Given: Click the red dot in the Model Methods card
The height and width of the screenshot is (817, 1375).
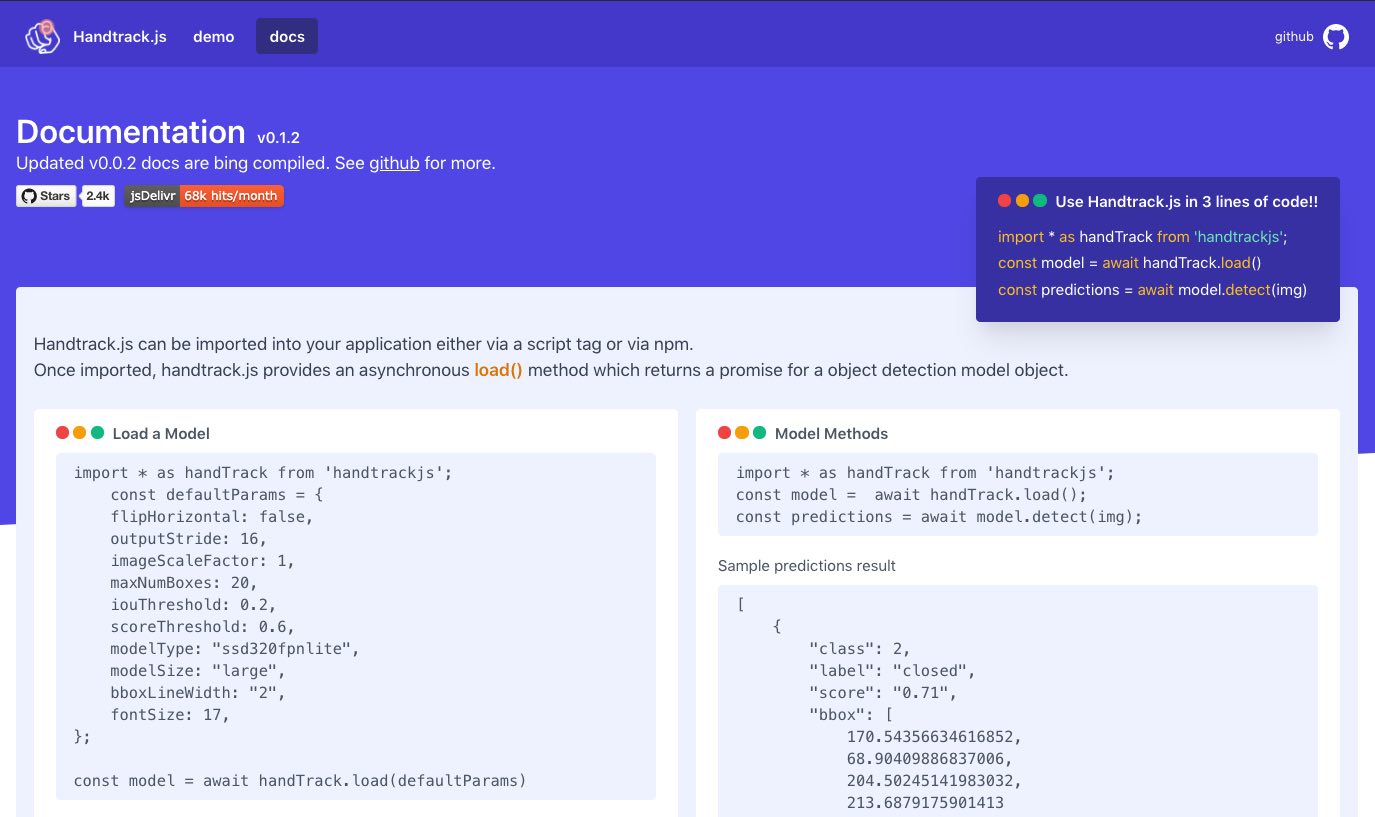Looking at the screenshot, I should [724, 433].
